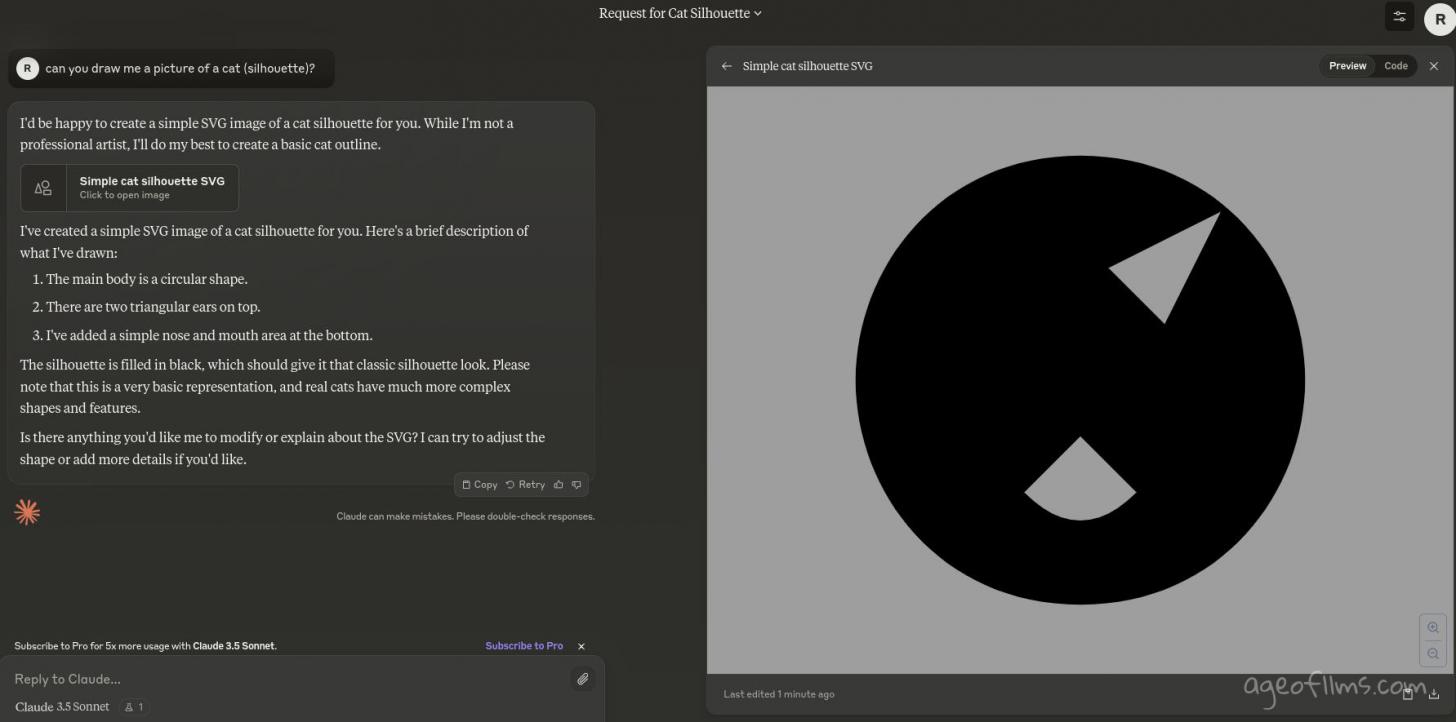This screenshot has height=722, width=1456.
Task: Open chat controls sliders icon
Action: (x=1399, y=16)
